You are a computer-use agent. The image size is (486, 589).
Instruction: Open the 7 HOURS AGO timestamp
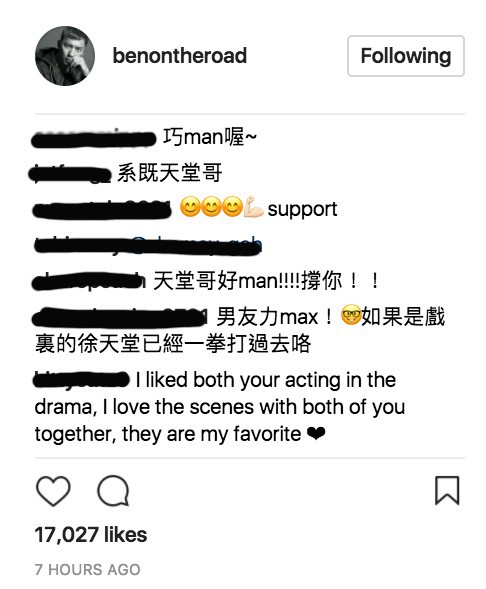click(x=88, y=569)
